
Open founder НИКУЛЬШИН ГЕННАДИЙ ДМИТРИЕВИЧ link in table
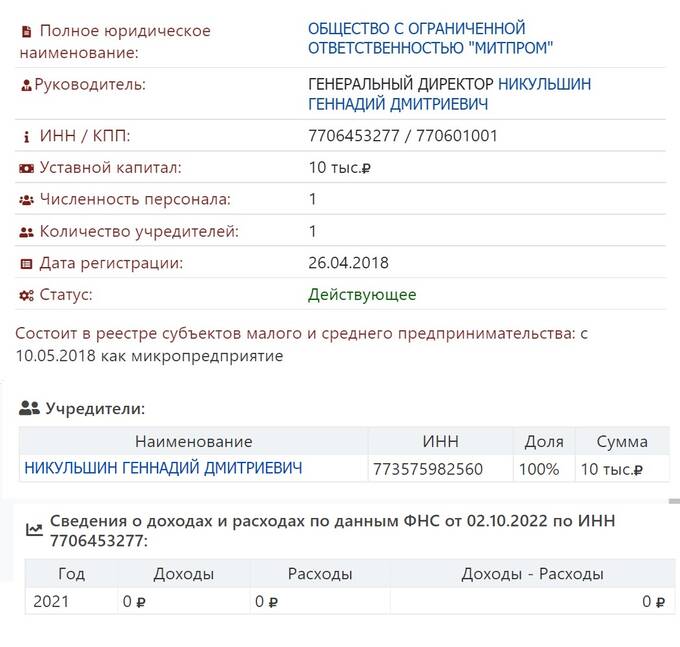tap(163, 468)
